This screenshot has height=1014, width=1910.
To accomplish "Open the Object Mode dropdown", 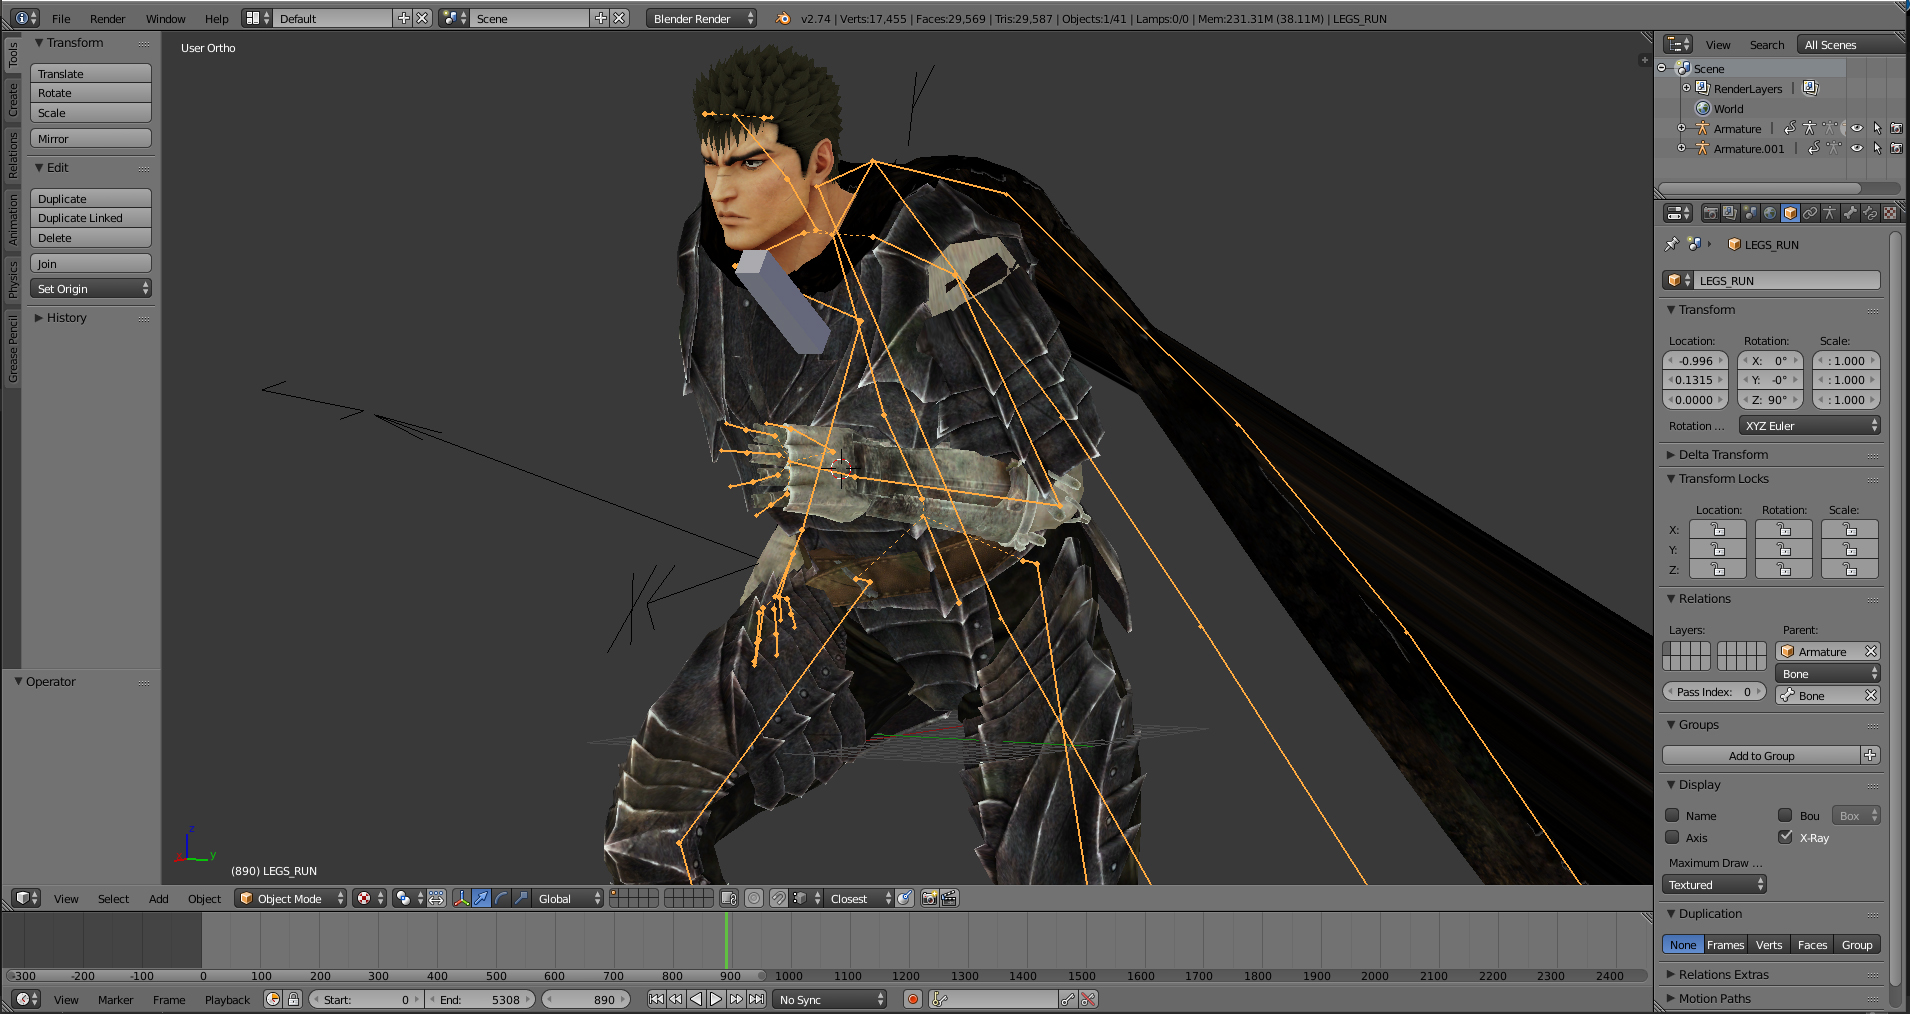I will pos(291,898).
